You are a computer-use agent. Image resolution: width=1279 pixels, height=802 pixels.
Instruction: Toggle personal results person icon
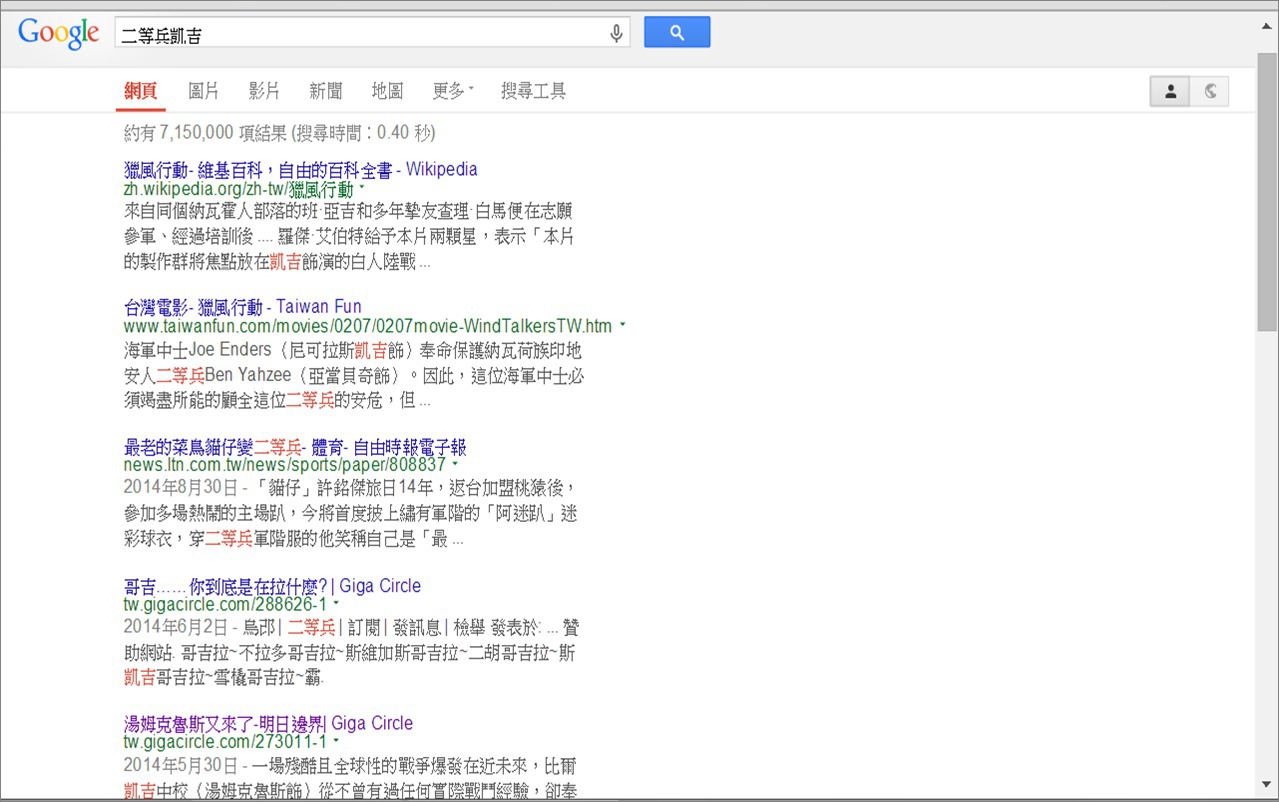[1170, 92]
